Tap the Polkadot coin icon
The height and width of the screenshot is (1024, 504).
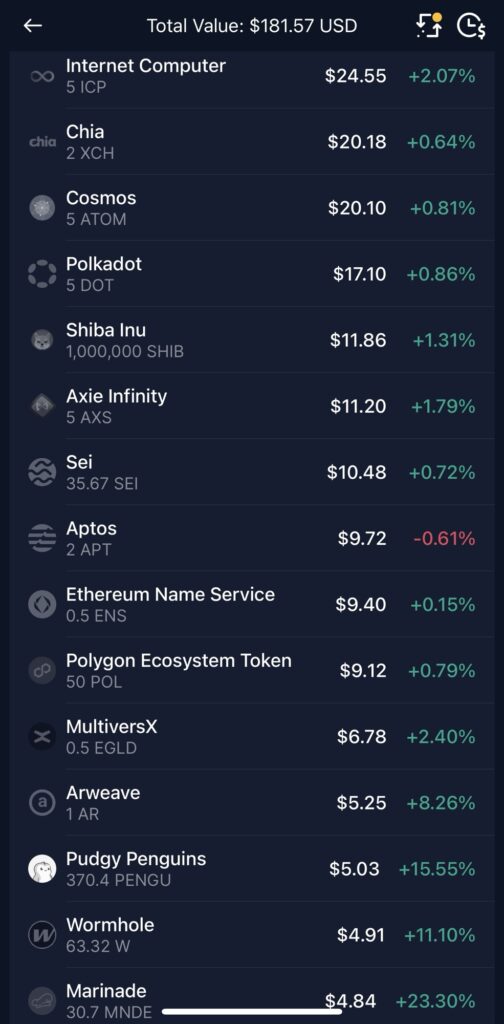(42, 274)
